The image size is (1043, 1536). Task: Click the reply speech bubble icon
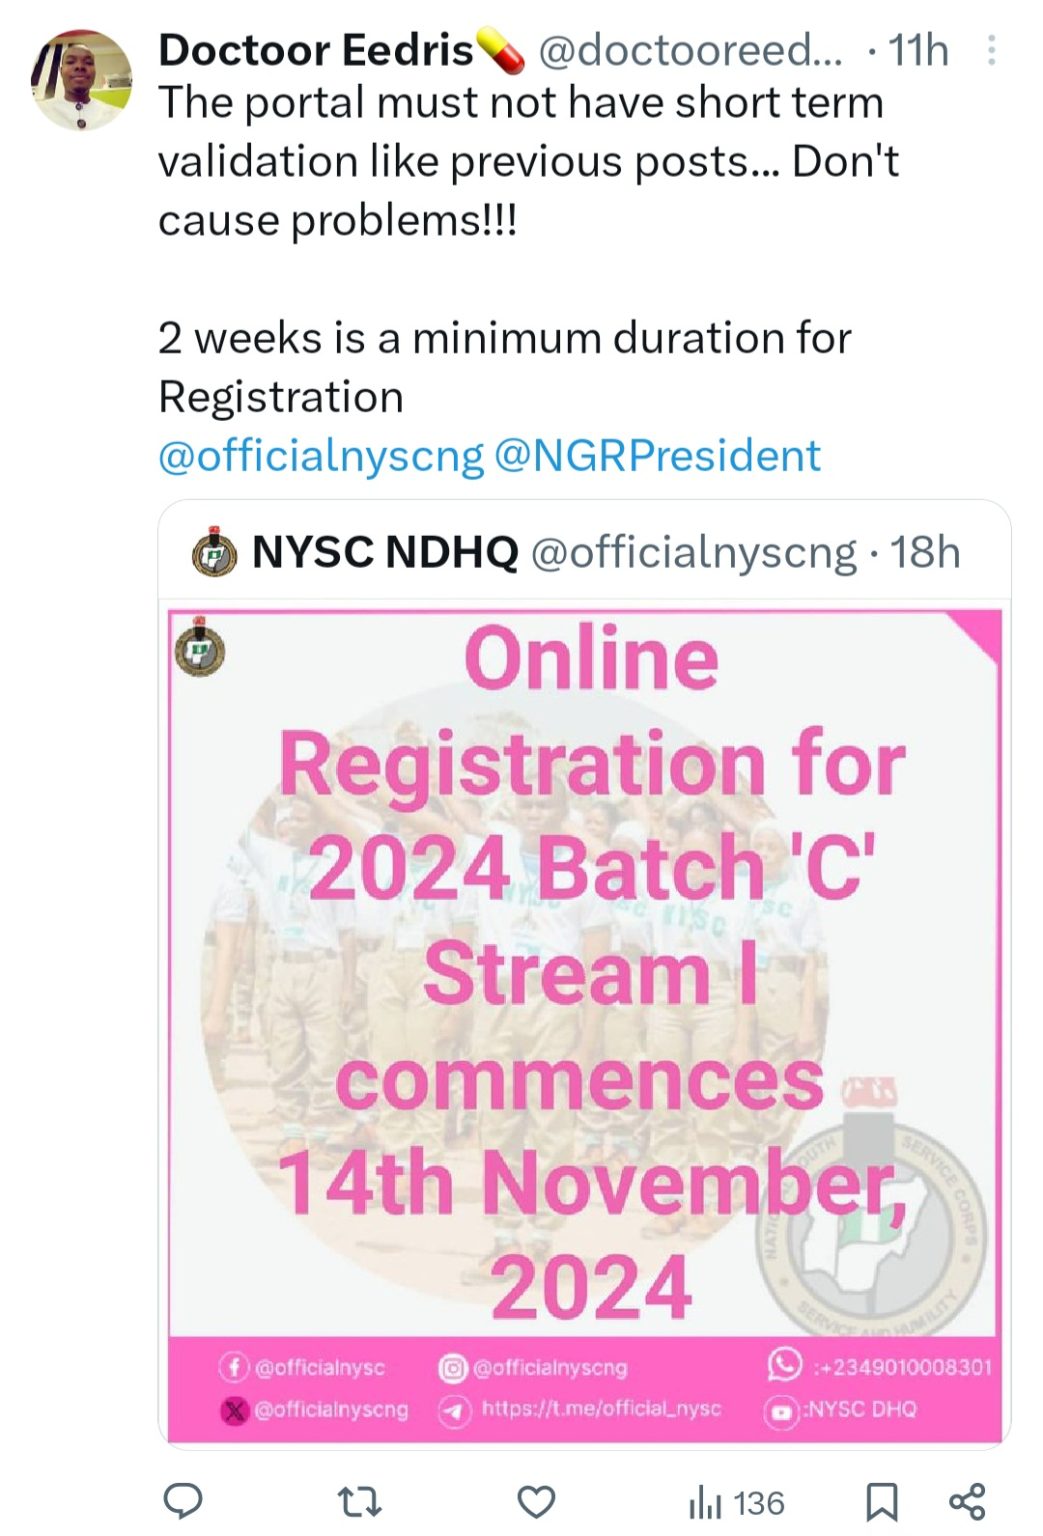coord(183,1501)
